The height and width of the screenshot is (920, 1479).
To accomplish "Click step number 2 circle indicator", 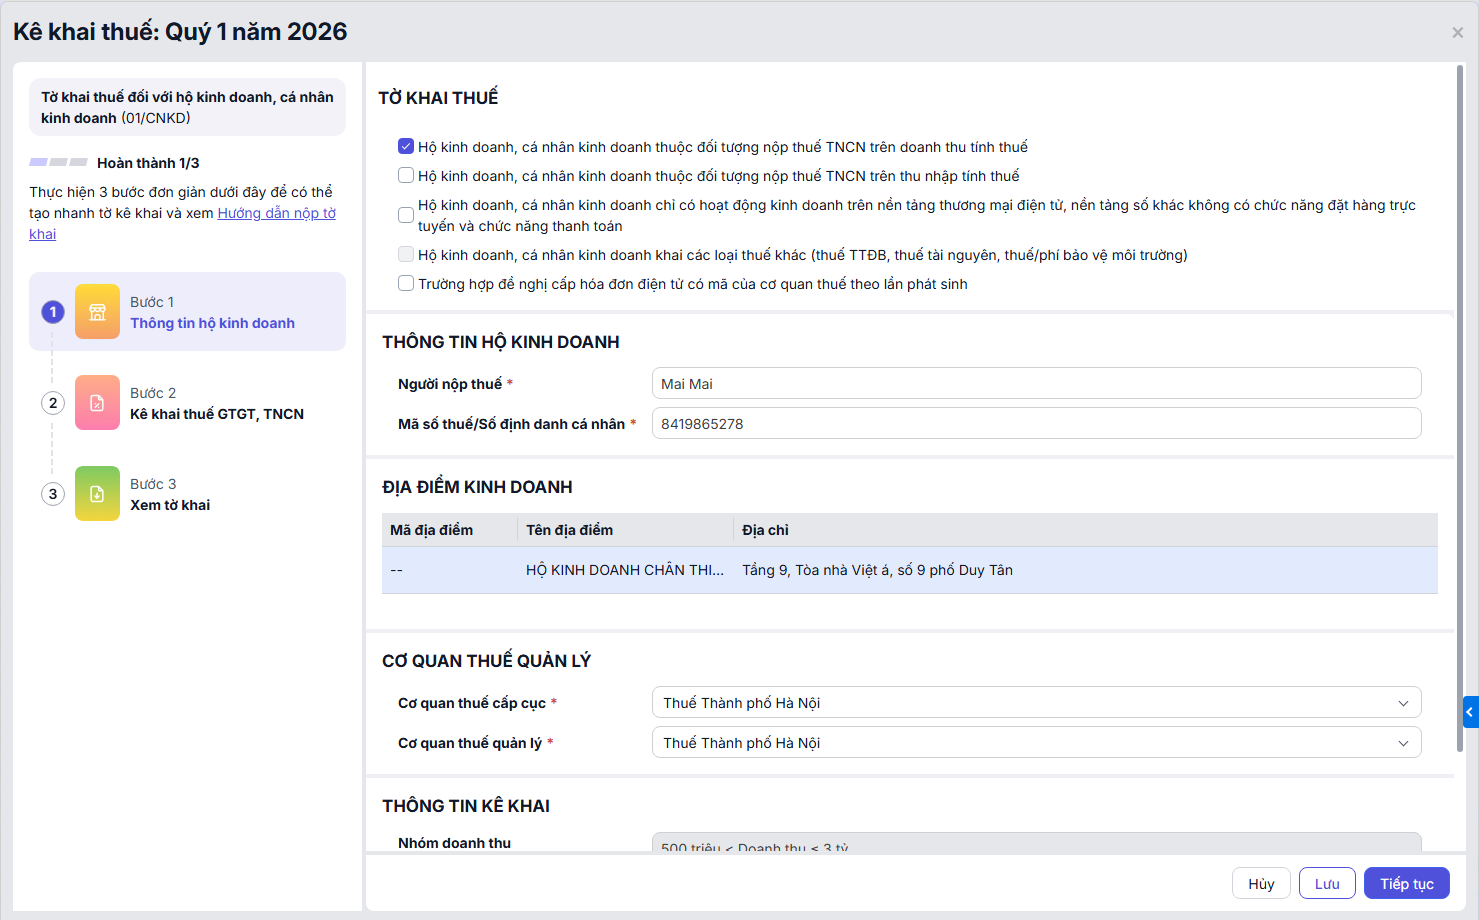I will coord(53,403).
